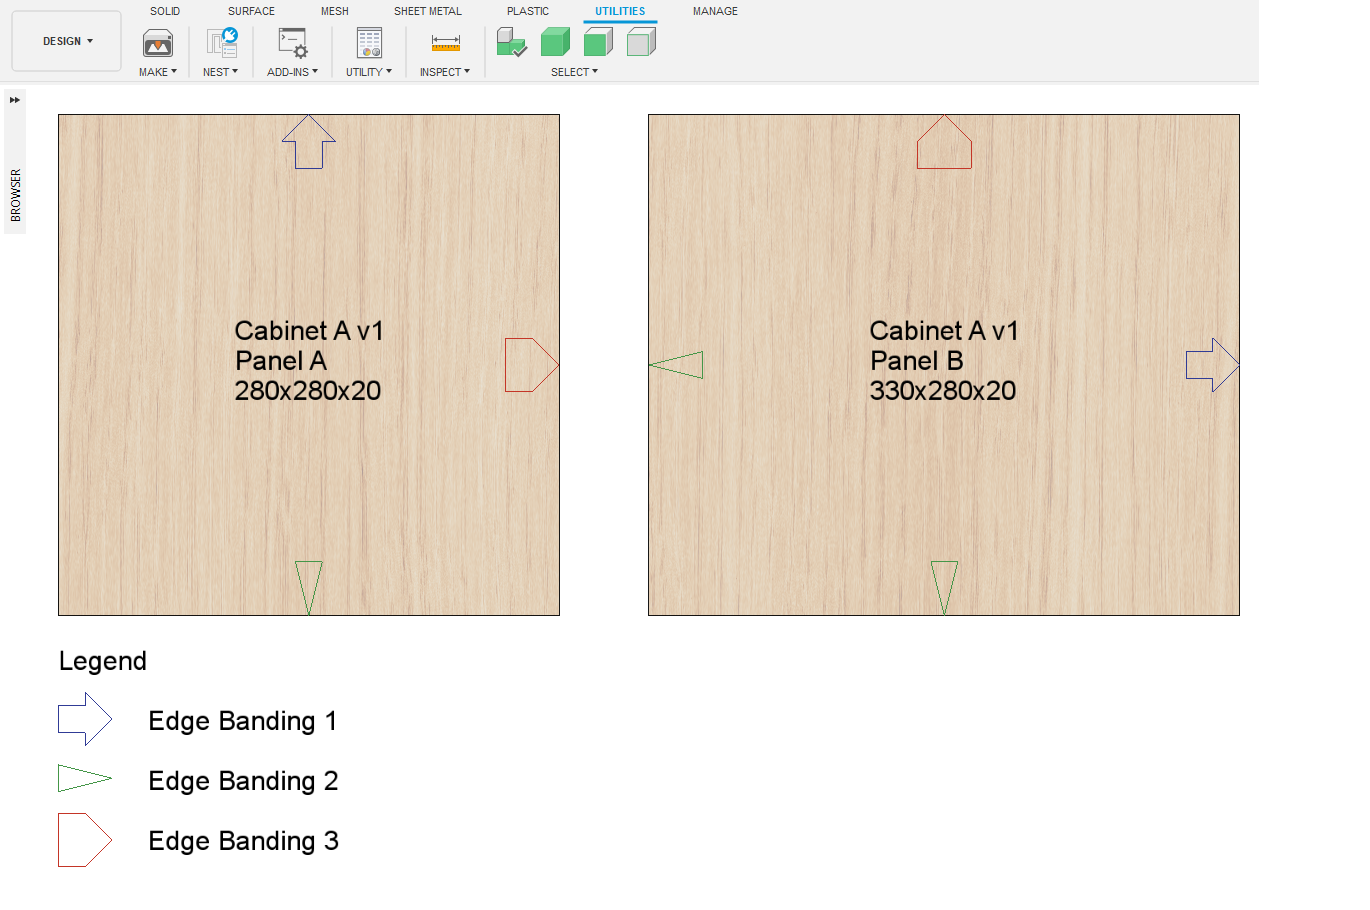
Task: Click the third select cube icon
Action: point(598,43)
